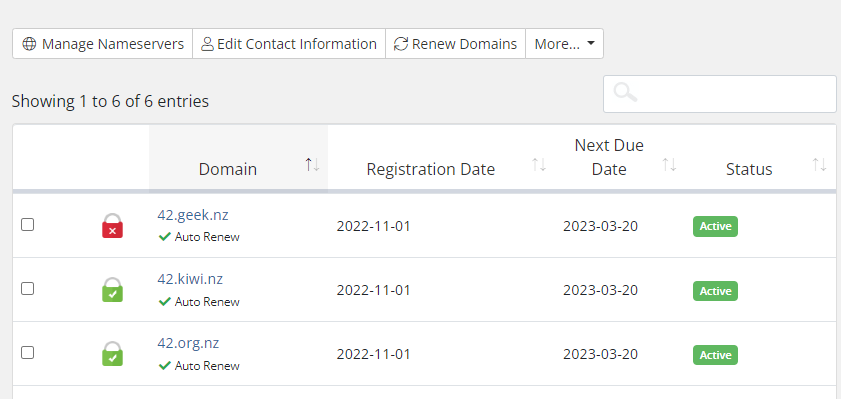This screenshot has height=399, width=841.
Task: Click the Auto Renew label under 42.kiwi.nz
Action: (x=207, y=302)
